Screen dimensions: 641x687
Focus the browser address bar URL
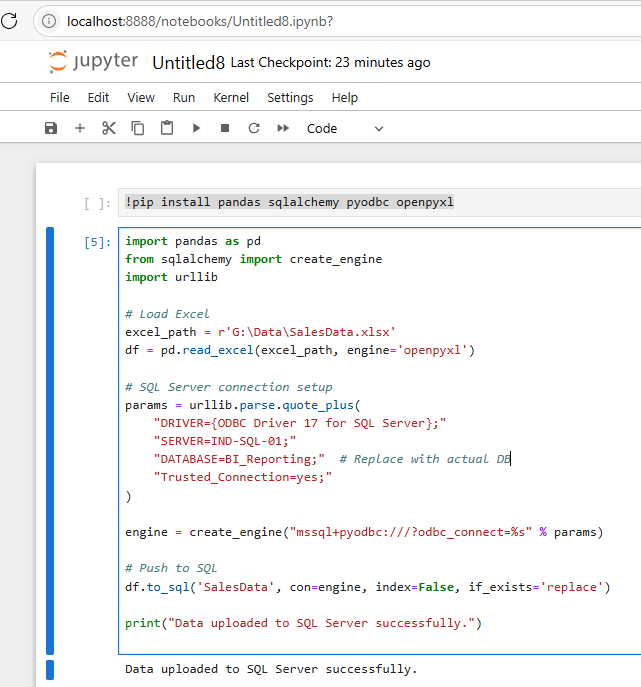[200, 21]
